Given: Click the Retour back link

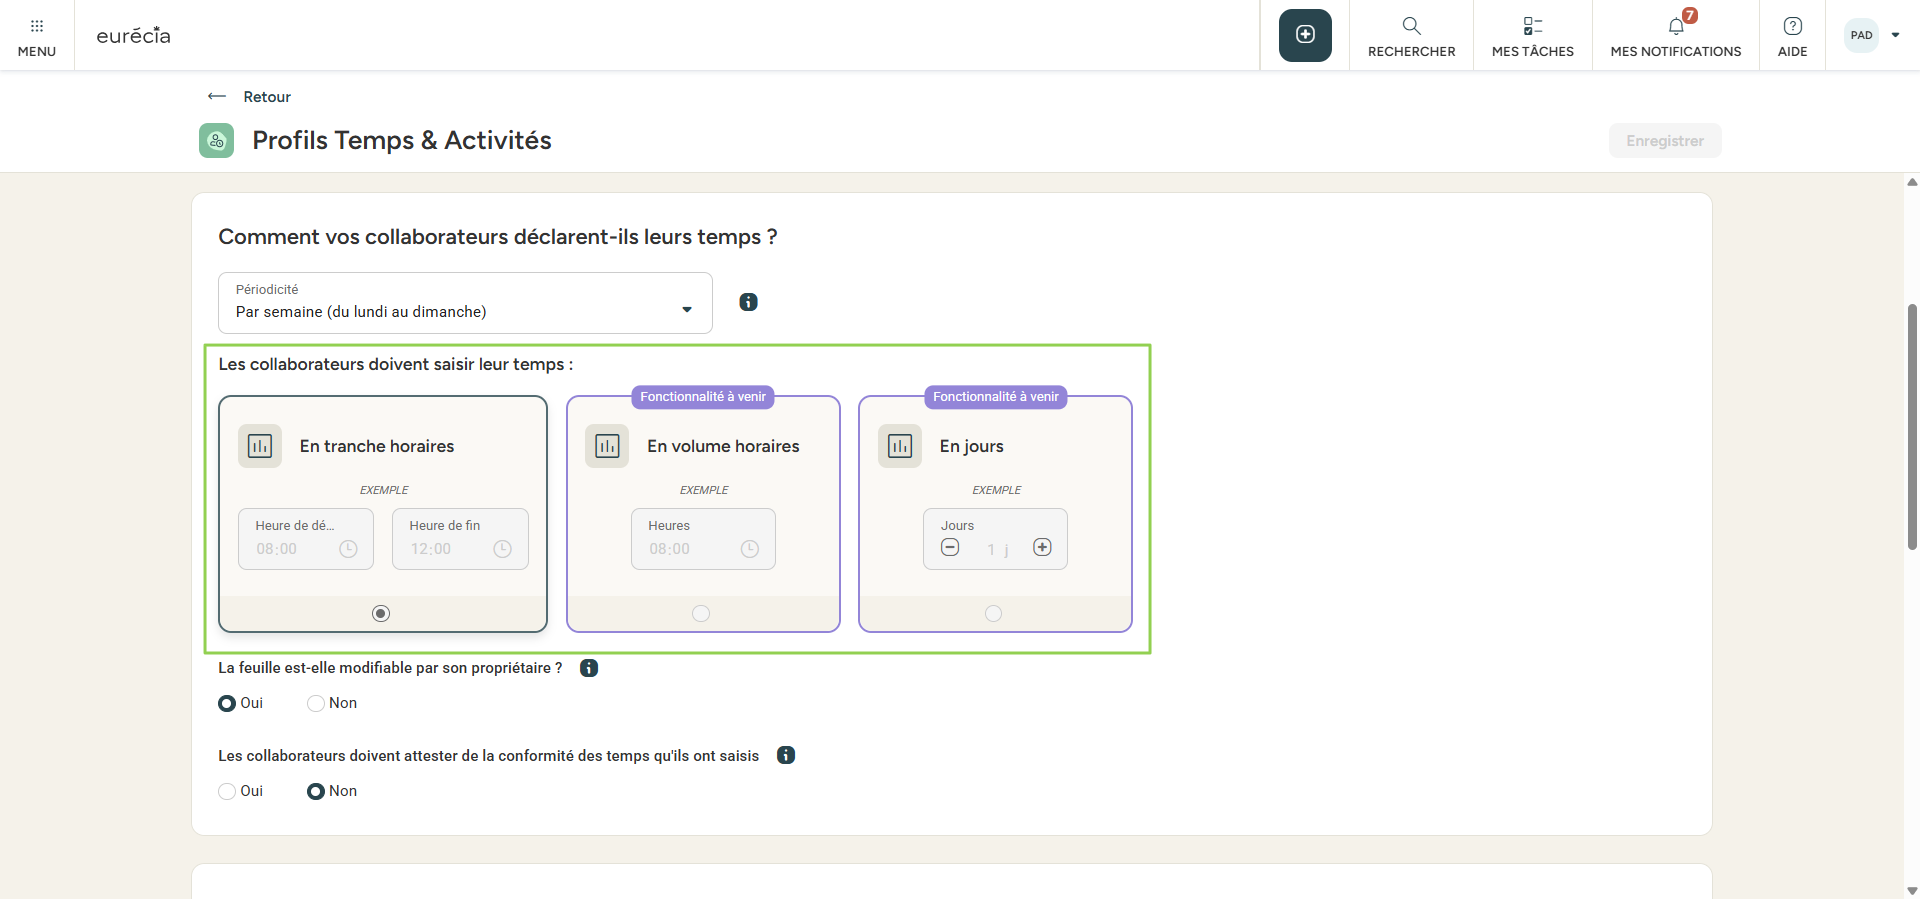Looking at the screenshot, I should pyautogui.click(x=249, y=97).
